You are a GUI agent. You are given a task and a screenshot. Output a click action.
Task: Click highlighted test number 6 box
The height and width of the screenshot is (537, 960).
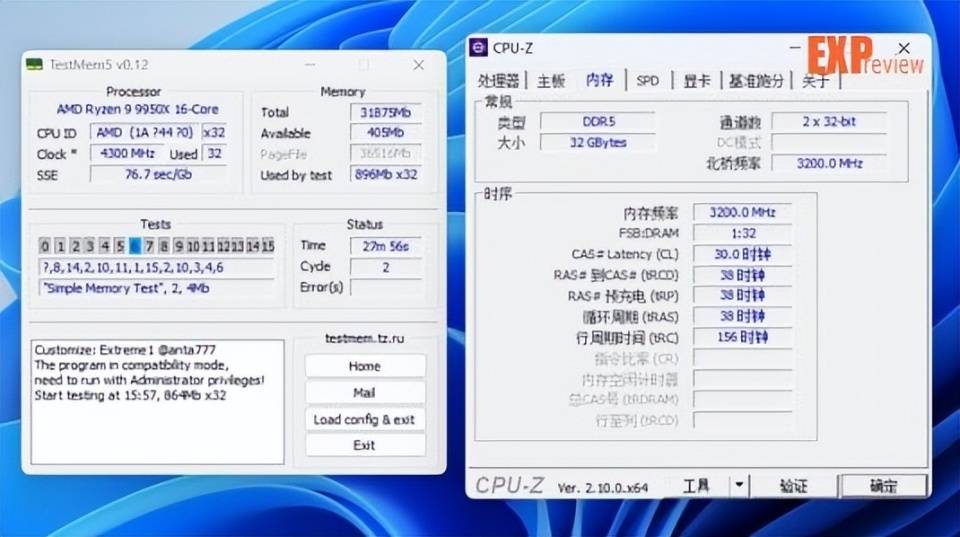click(x=135, y=246)
